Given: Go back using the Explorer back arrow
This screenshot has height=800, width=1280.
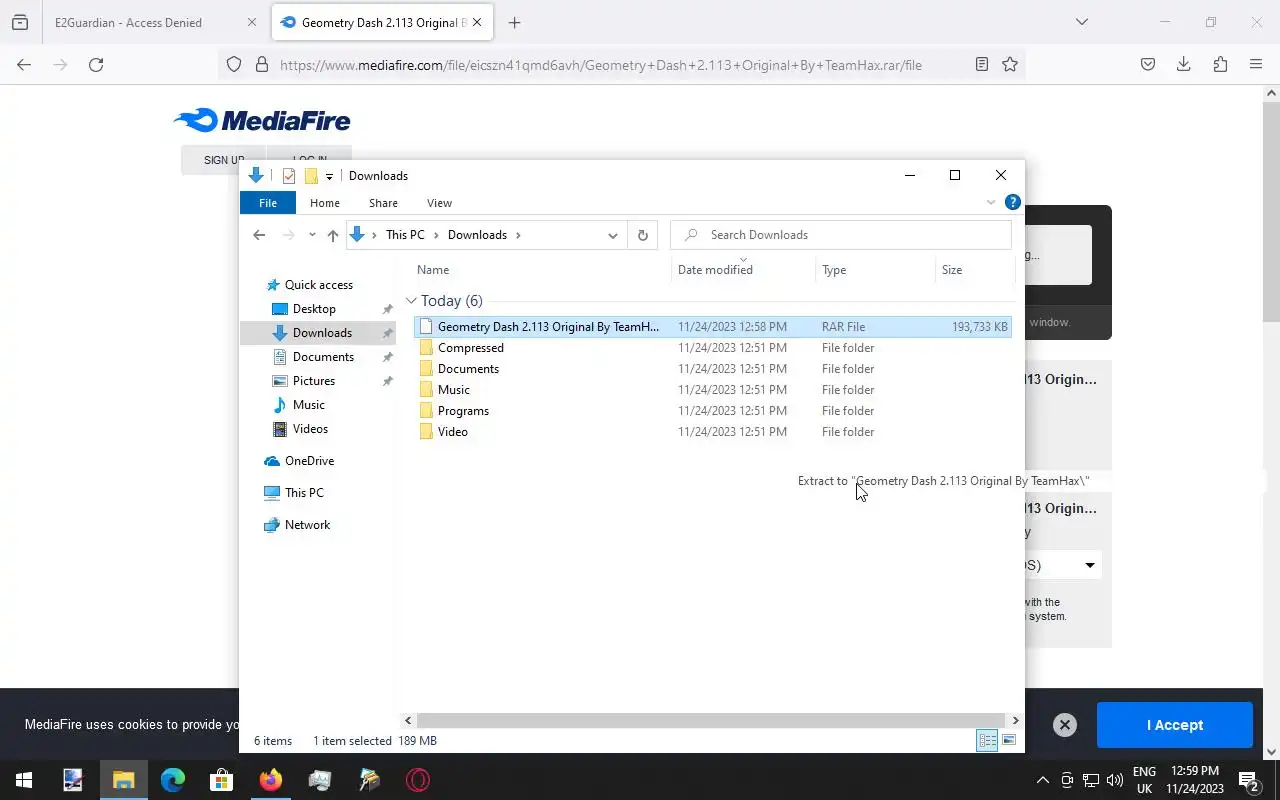Looking at the screenshot, I should point(259,235).
